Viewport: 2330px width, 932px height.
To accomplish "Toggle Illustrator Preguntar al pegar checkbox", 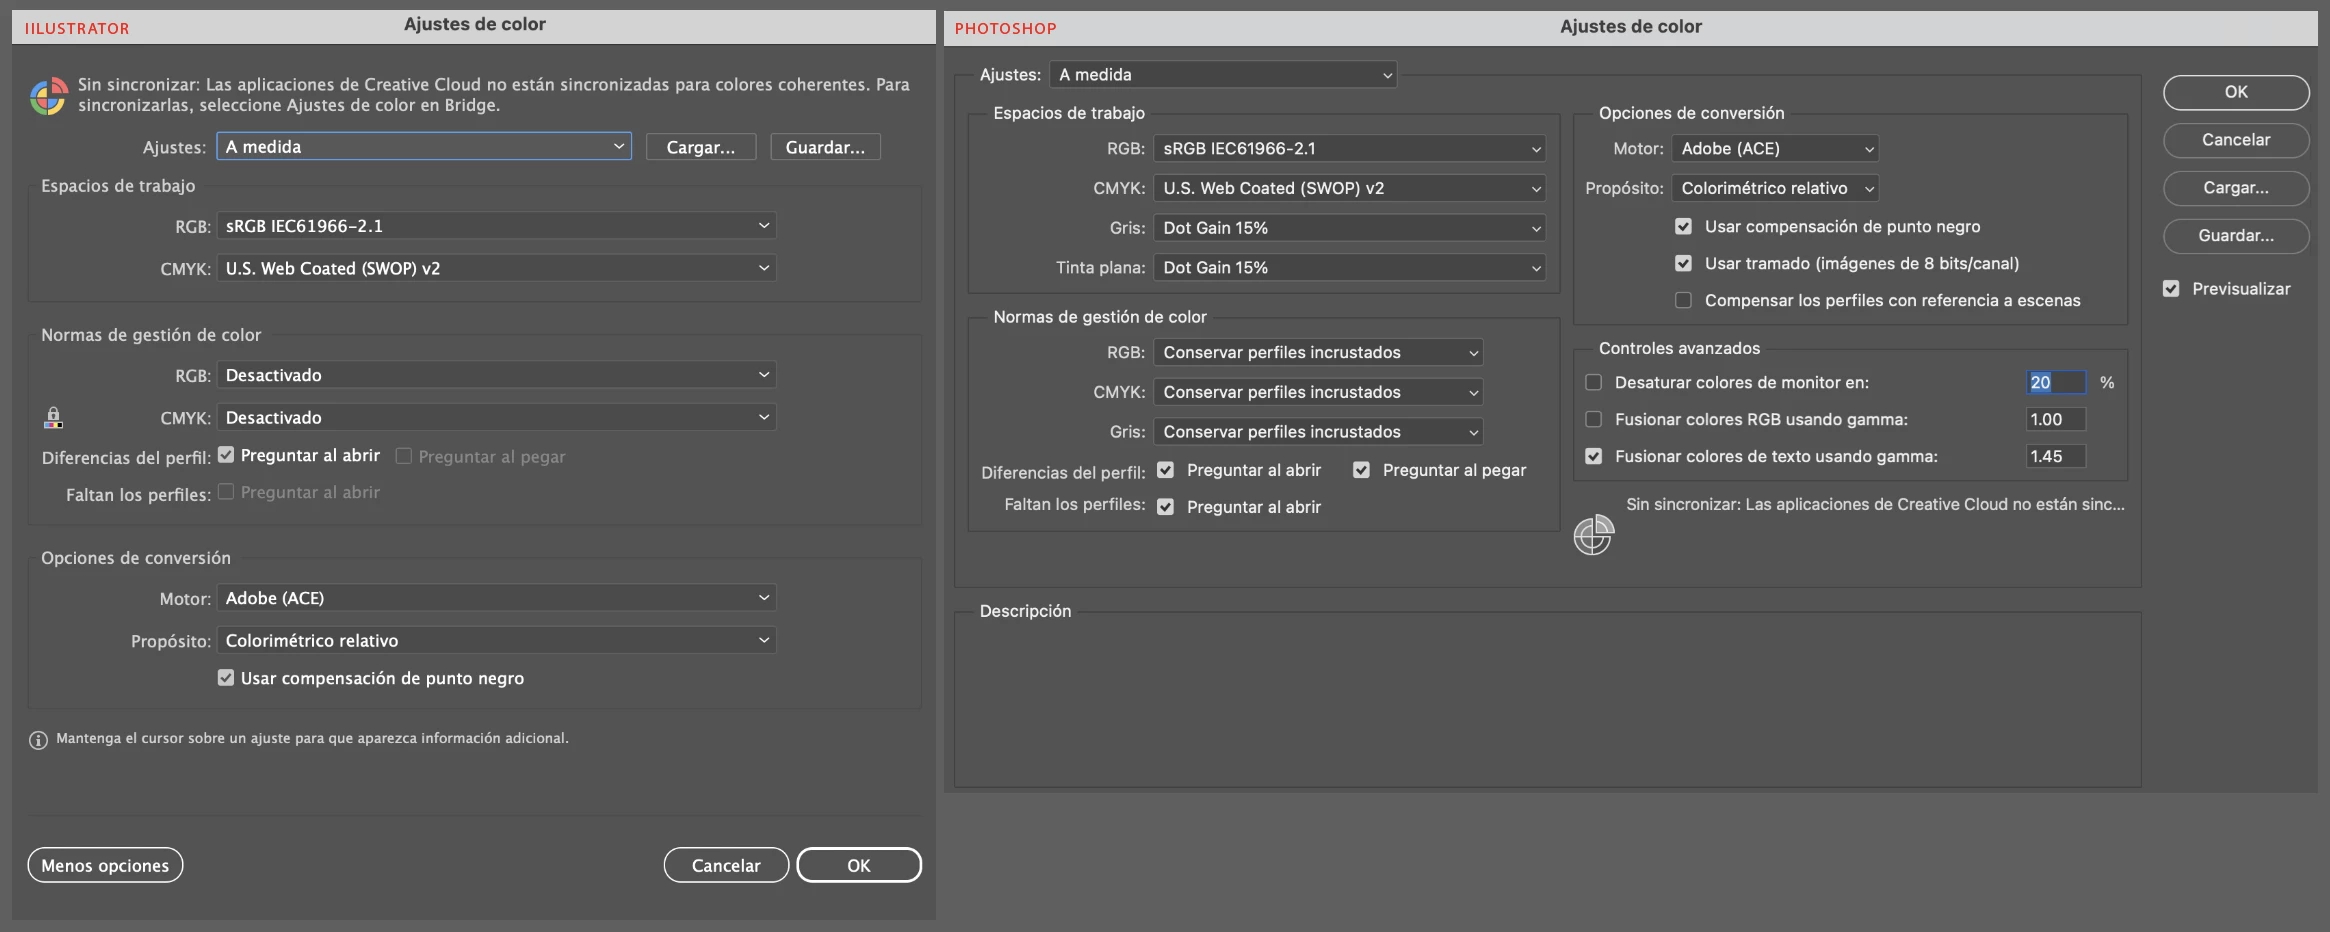I will [x=404, y=456].
